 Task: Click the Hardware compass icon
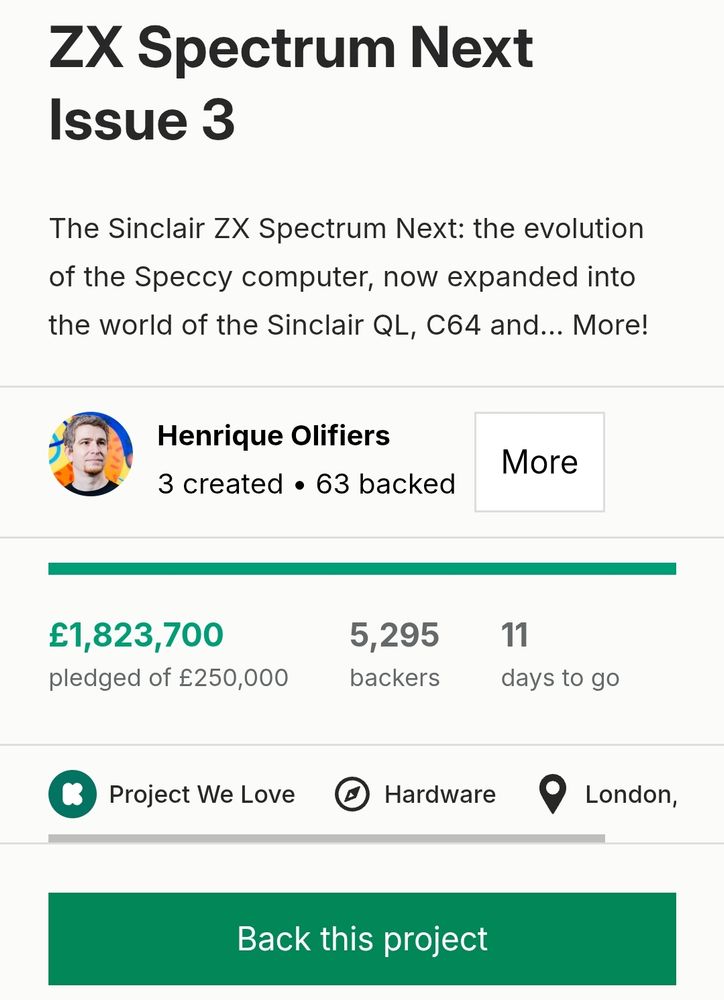pos(352,794)
